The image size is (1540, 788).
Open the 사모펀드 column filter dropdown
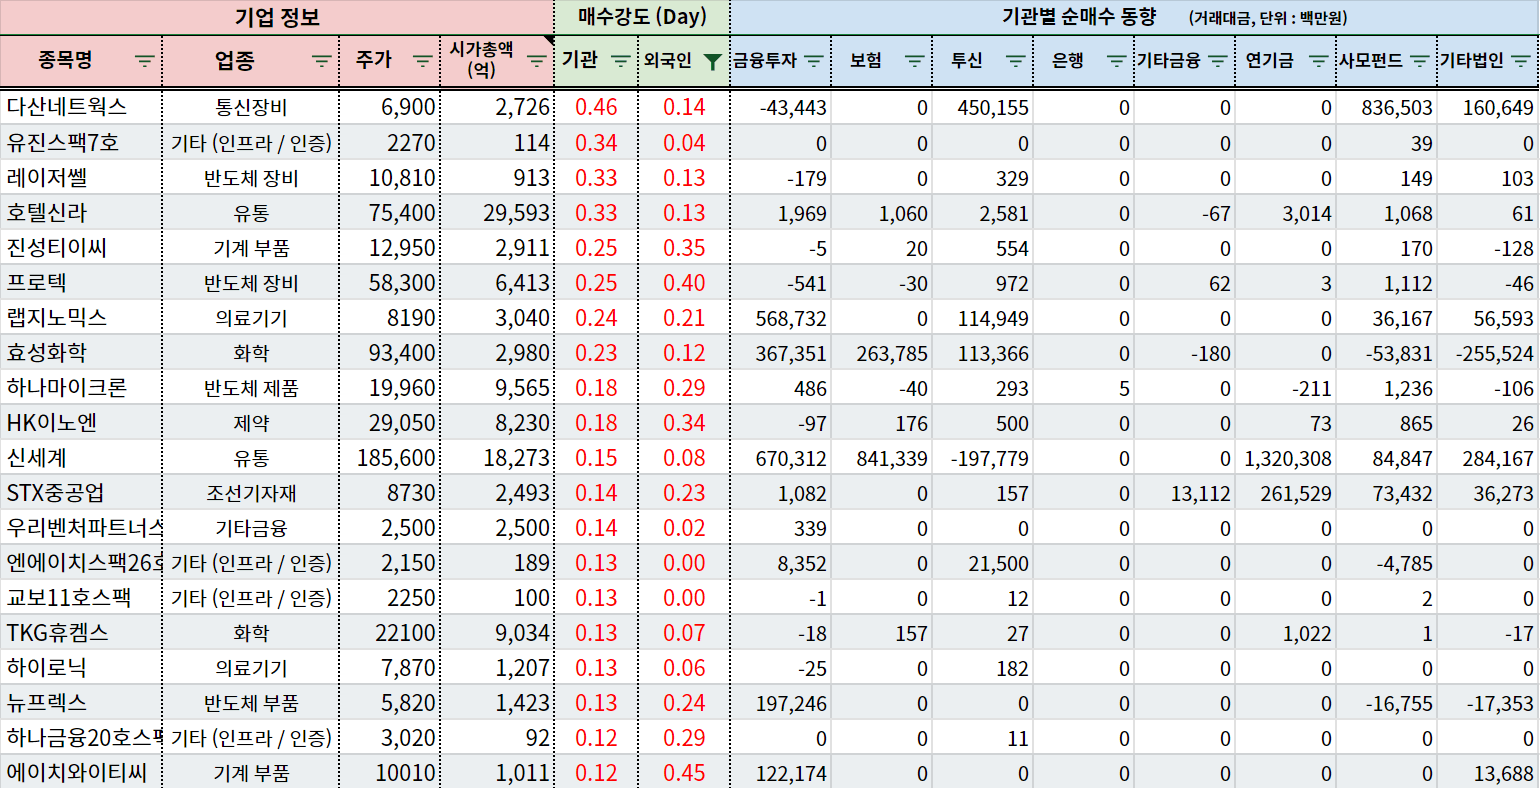1419,61
